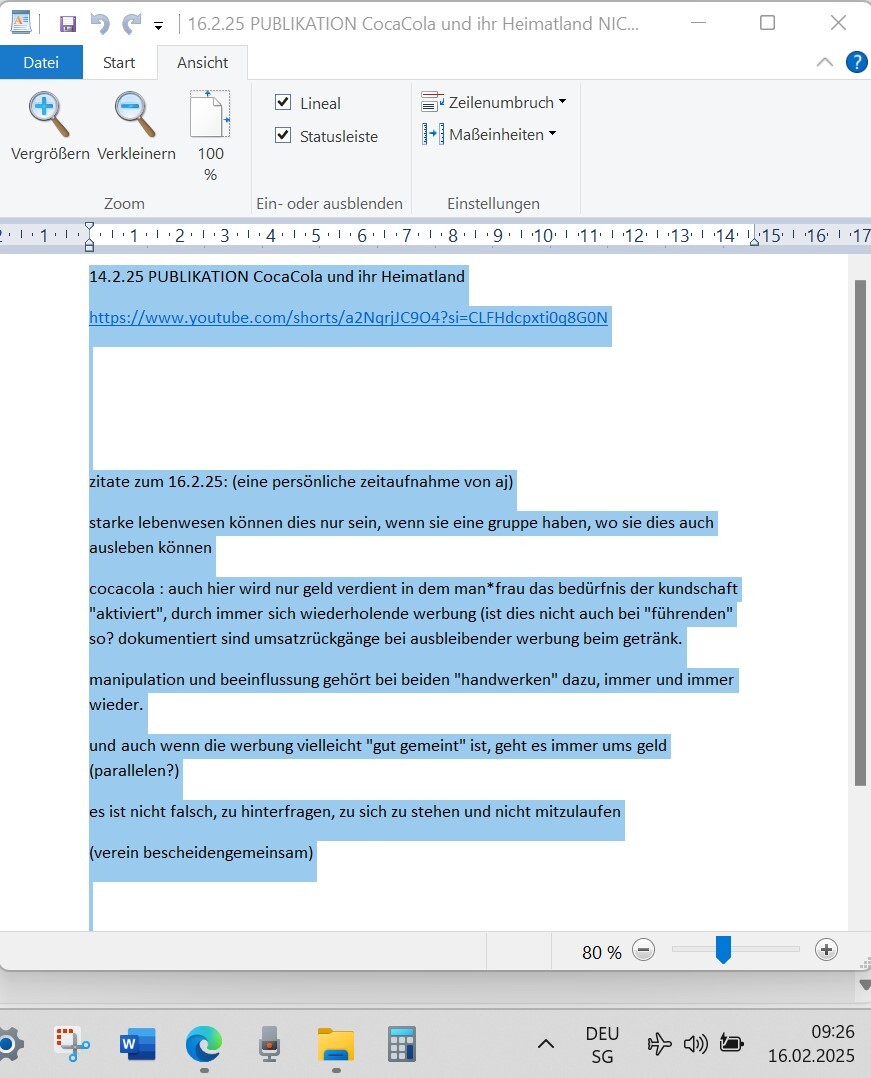871x1078 pixels.
Task: Open Microsoft Edge from taskbar
Action: tap(204, 1044)
